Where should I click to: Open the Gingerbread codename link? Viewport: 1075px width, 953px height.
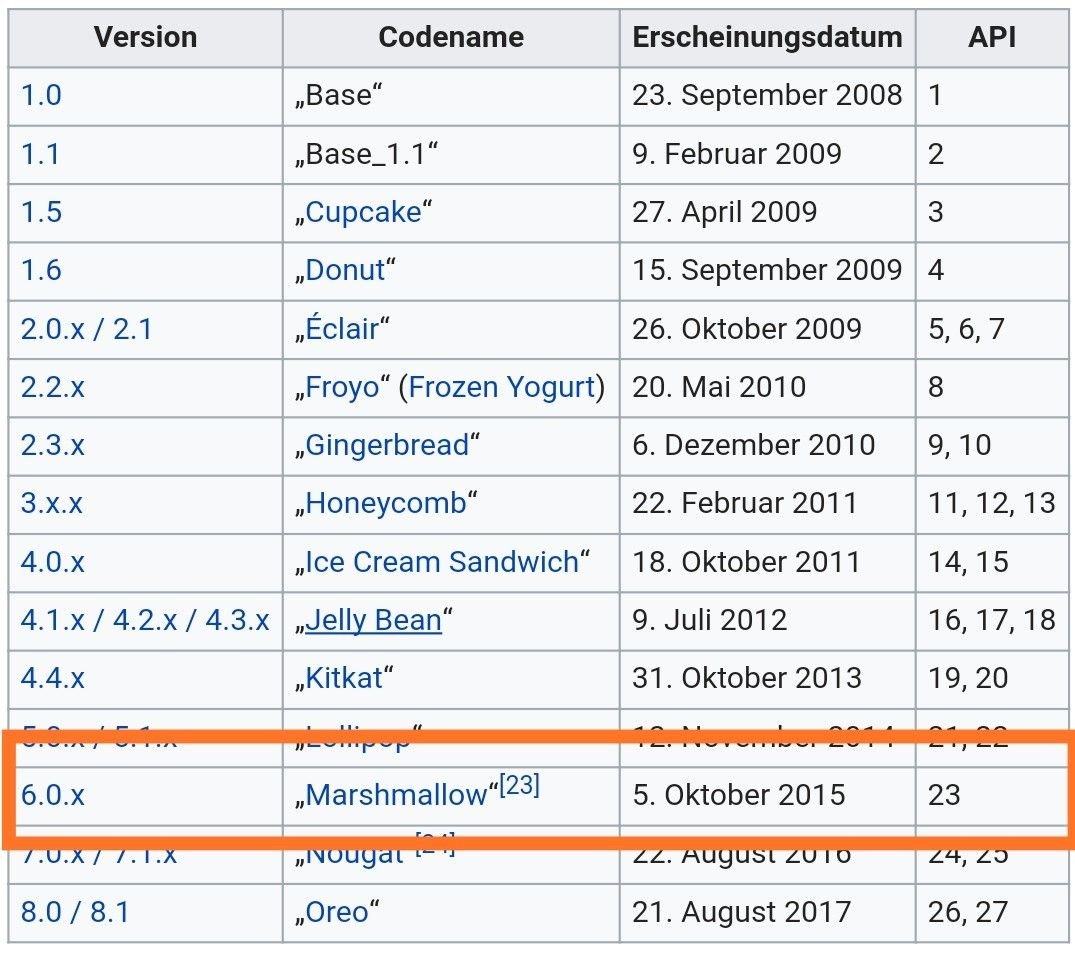coord(387,446)
